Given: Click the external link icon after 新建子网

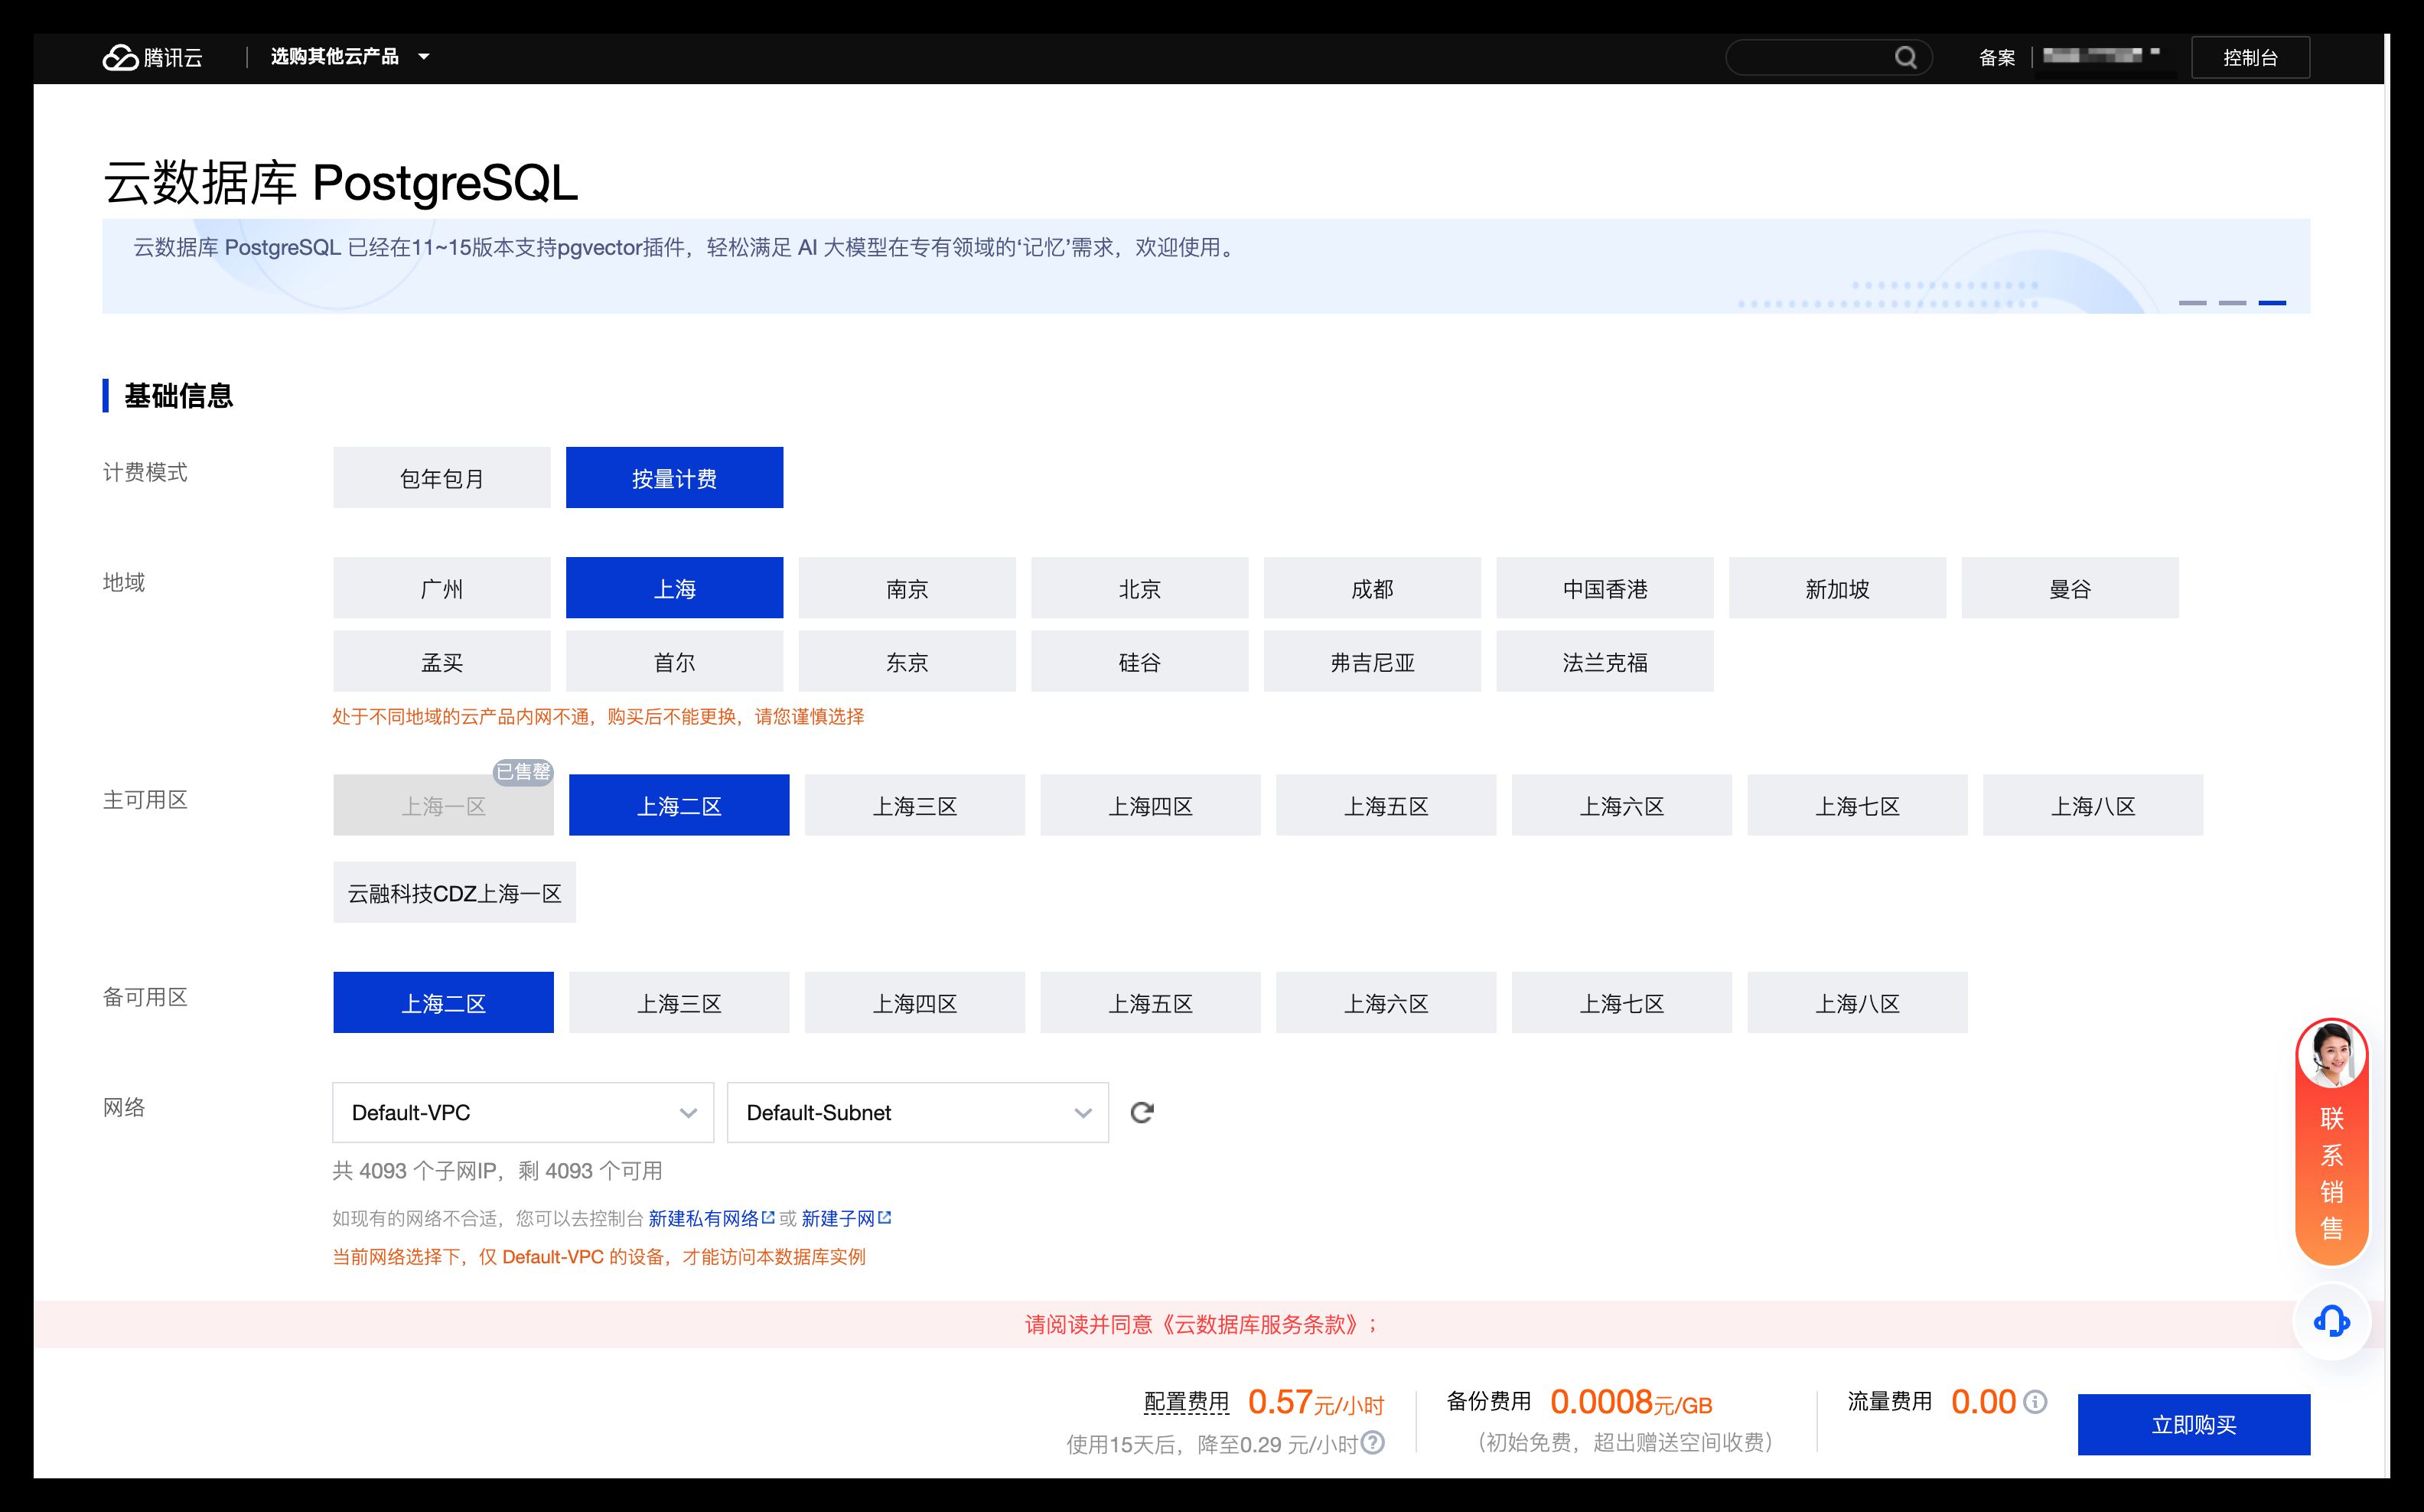Looking at the screenshot, I should pyautogui.click(x=884, y=1217).
